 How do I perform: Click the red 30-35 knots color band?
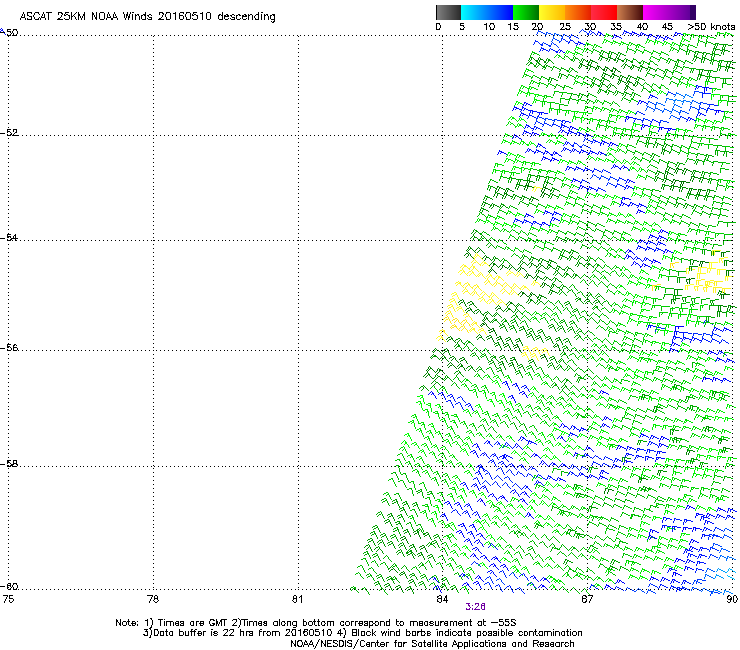point(604,12)
